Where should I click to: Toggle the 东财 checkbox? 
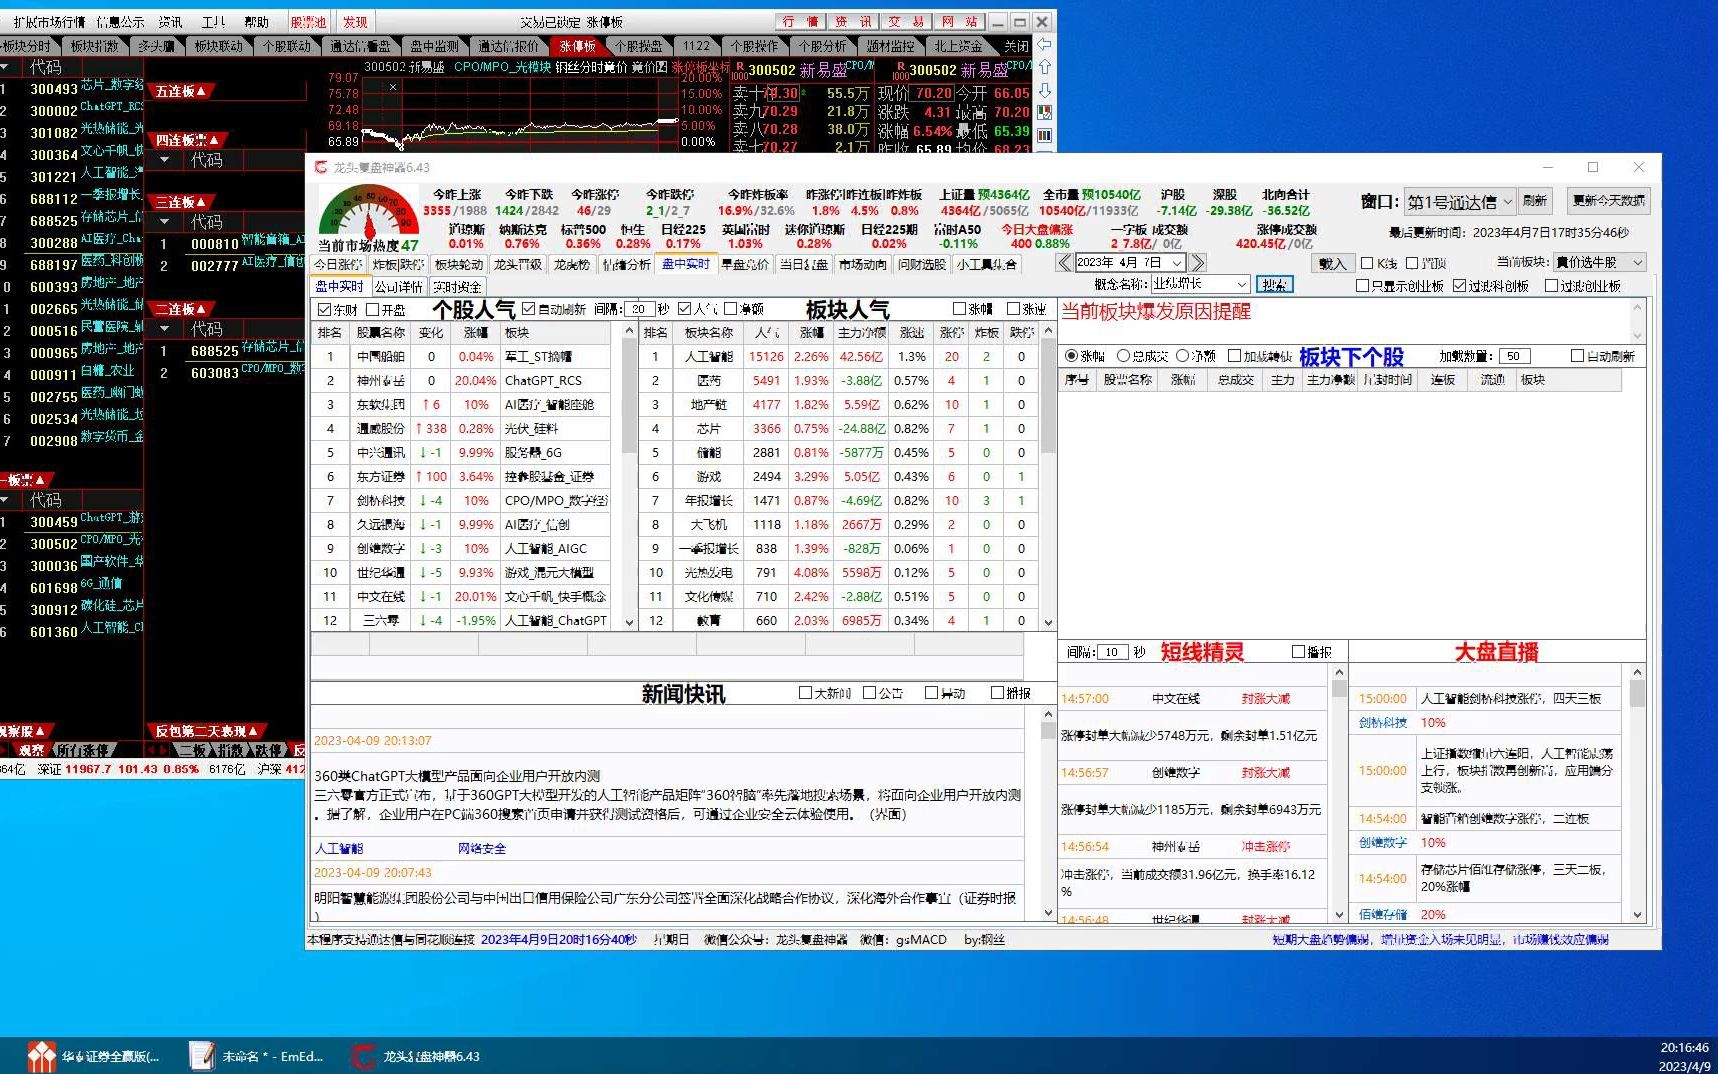(x=324, y=310)
